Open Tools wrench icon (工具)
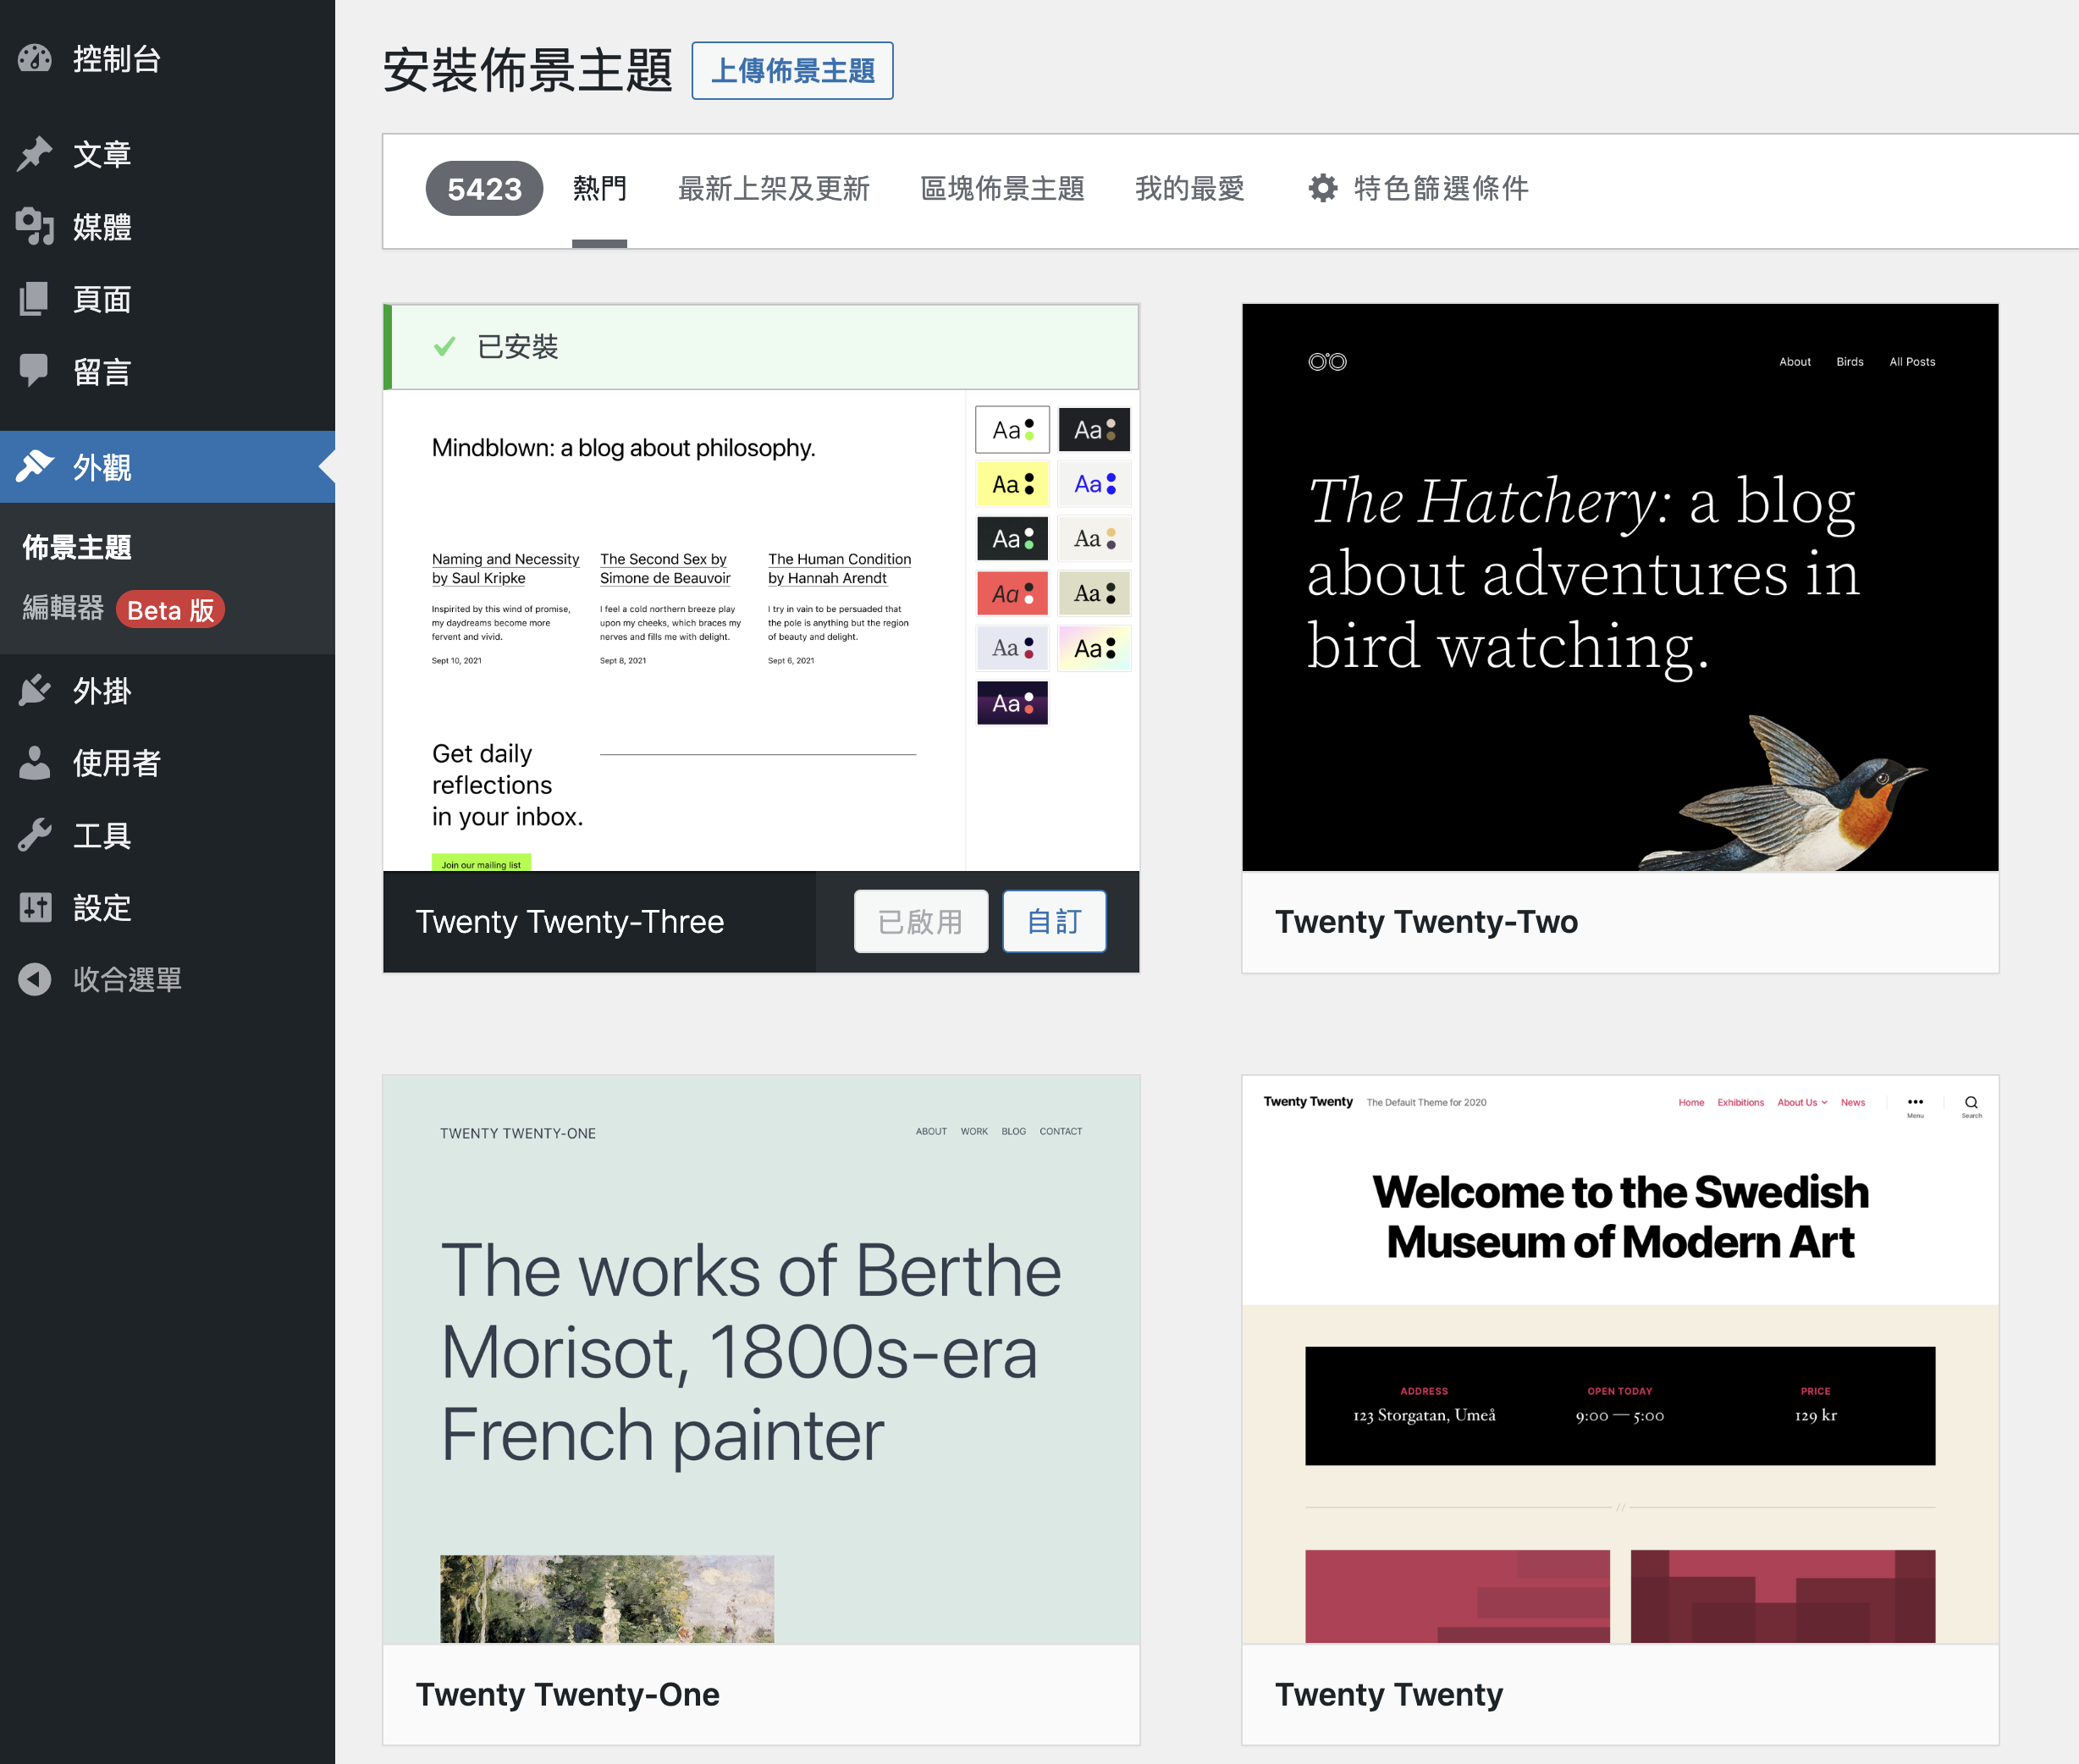This screenshot has width=2079, height=1764. pos(35,835)
